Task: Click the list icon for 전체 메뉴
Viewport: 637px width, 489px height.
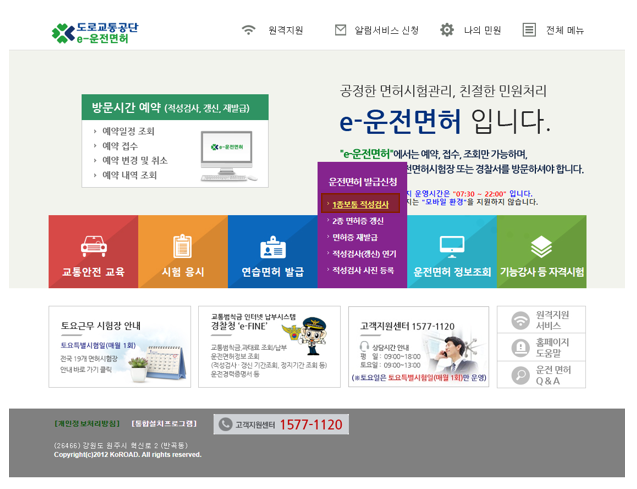Action: tap(529, 30)
